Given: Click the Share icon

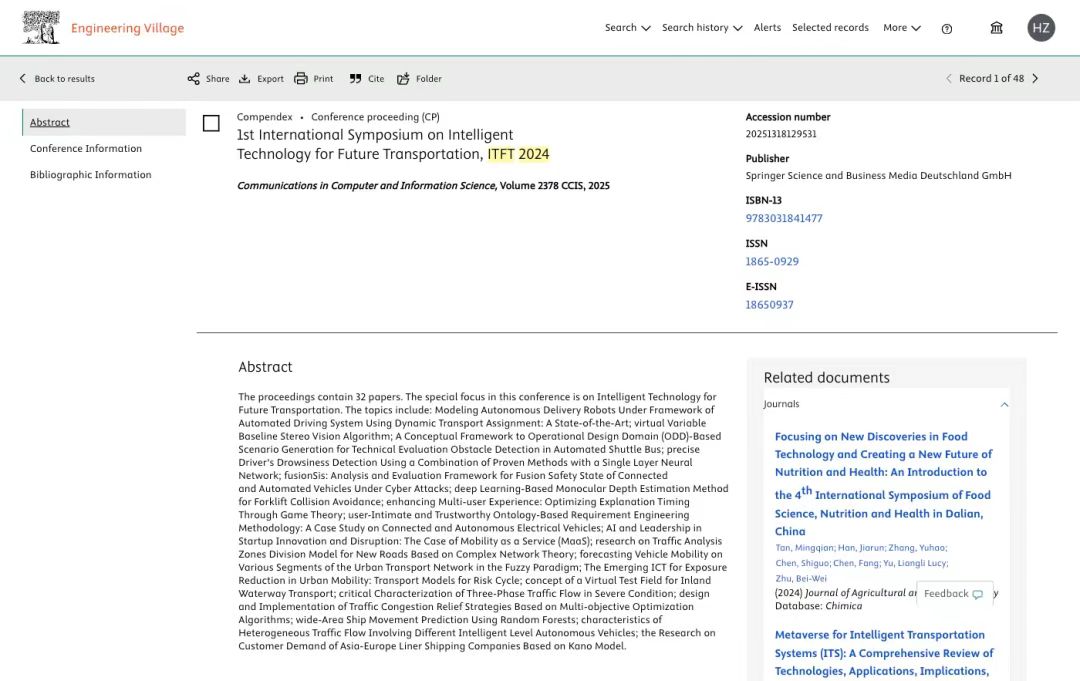Looking at the screenshot, I should coord(194,78).
